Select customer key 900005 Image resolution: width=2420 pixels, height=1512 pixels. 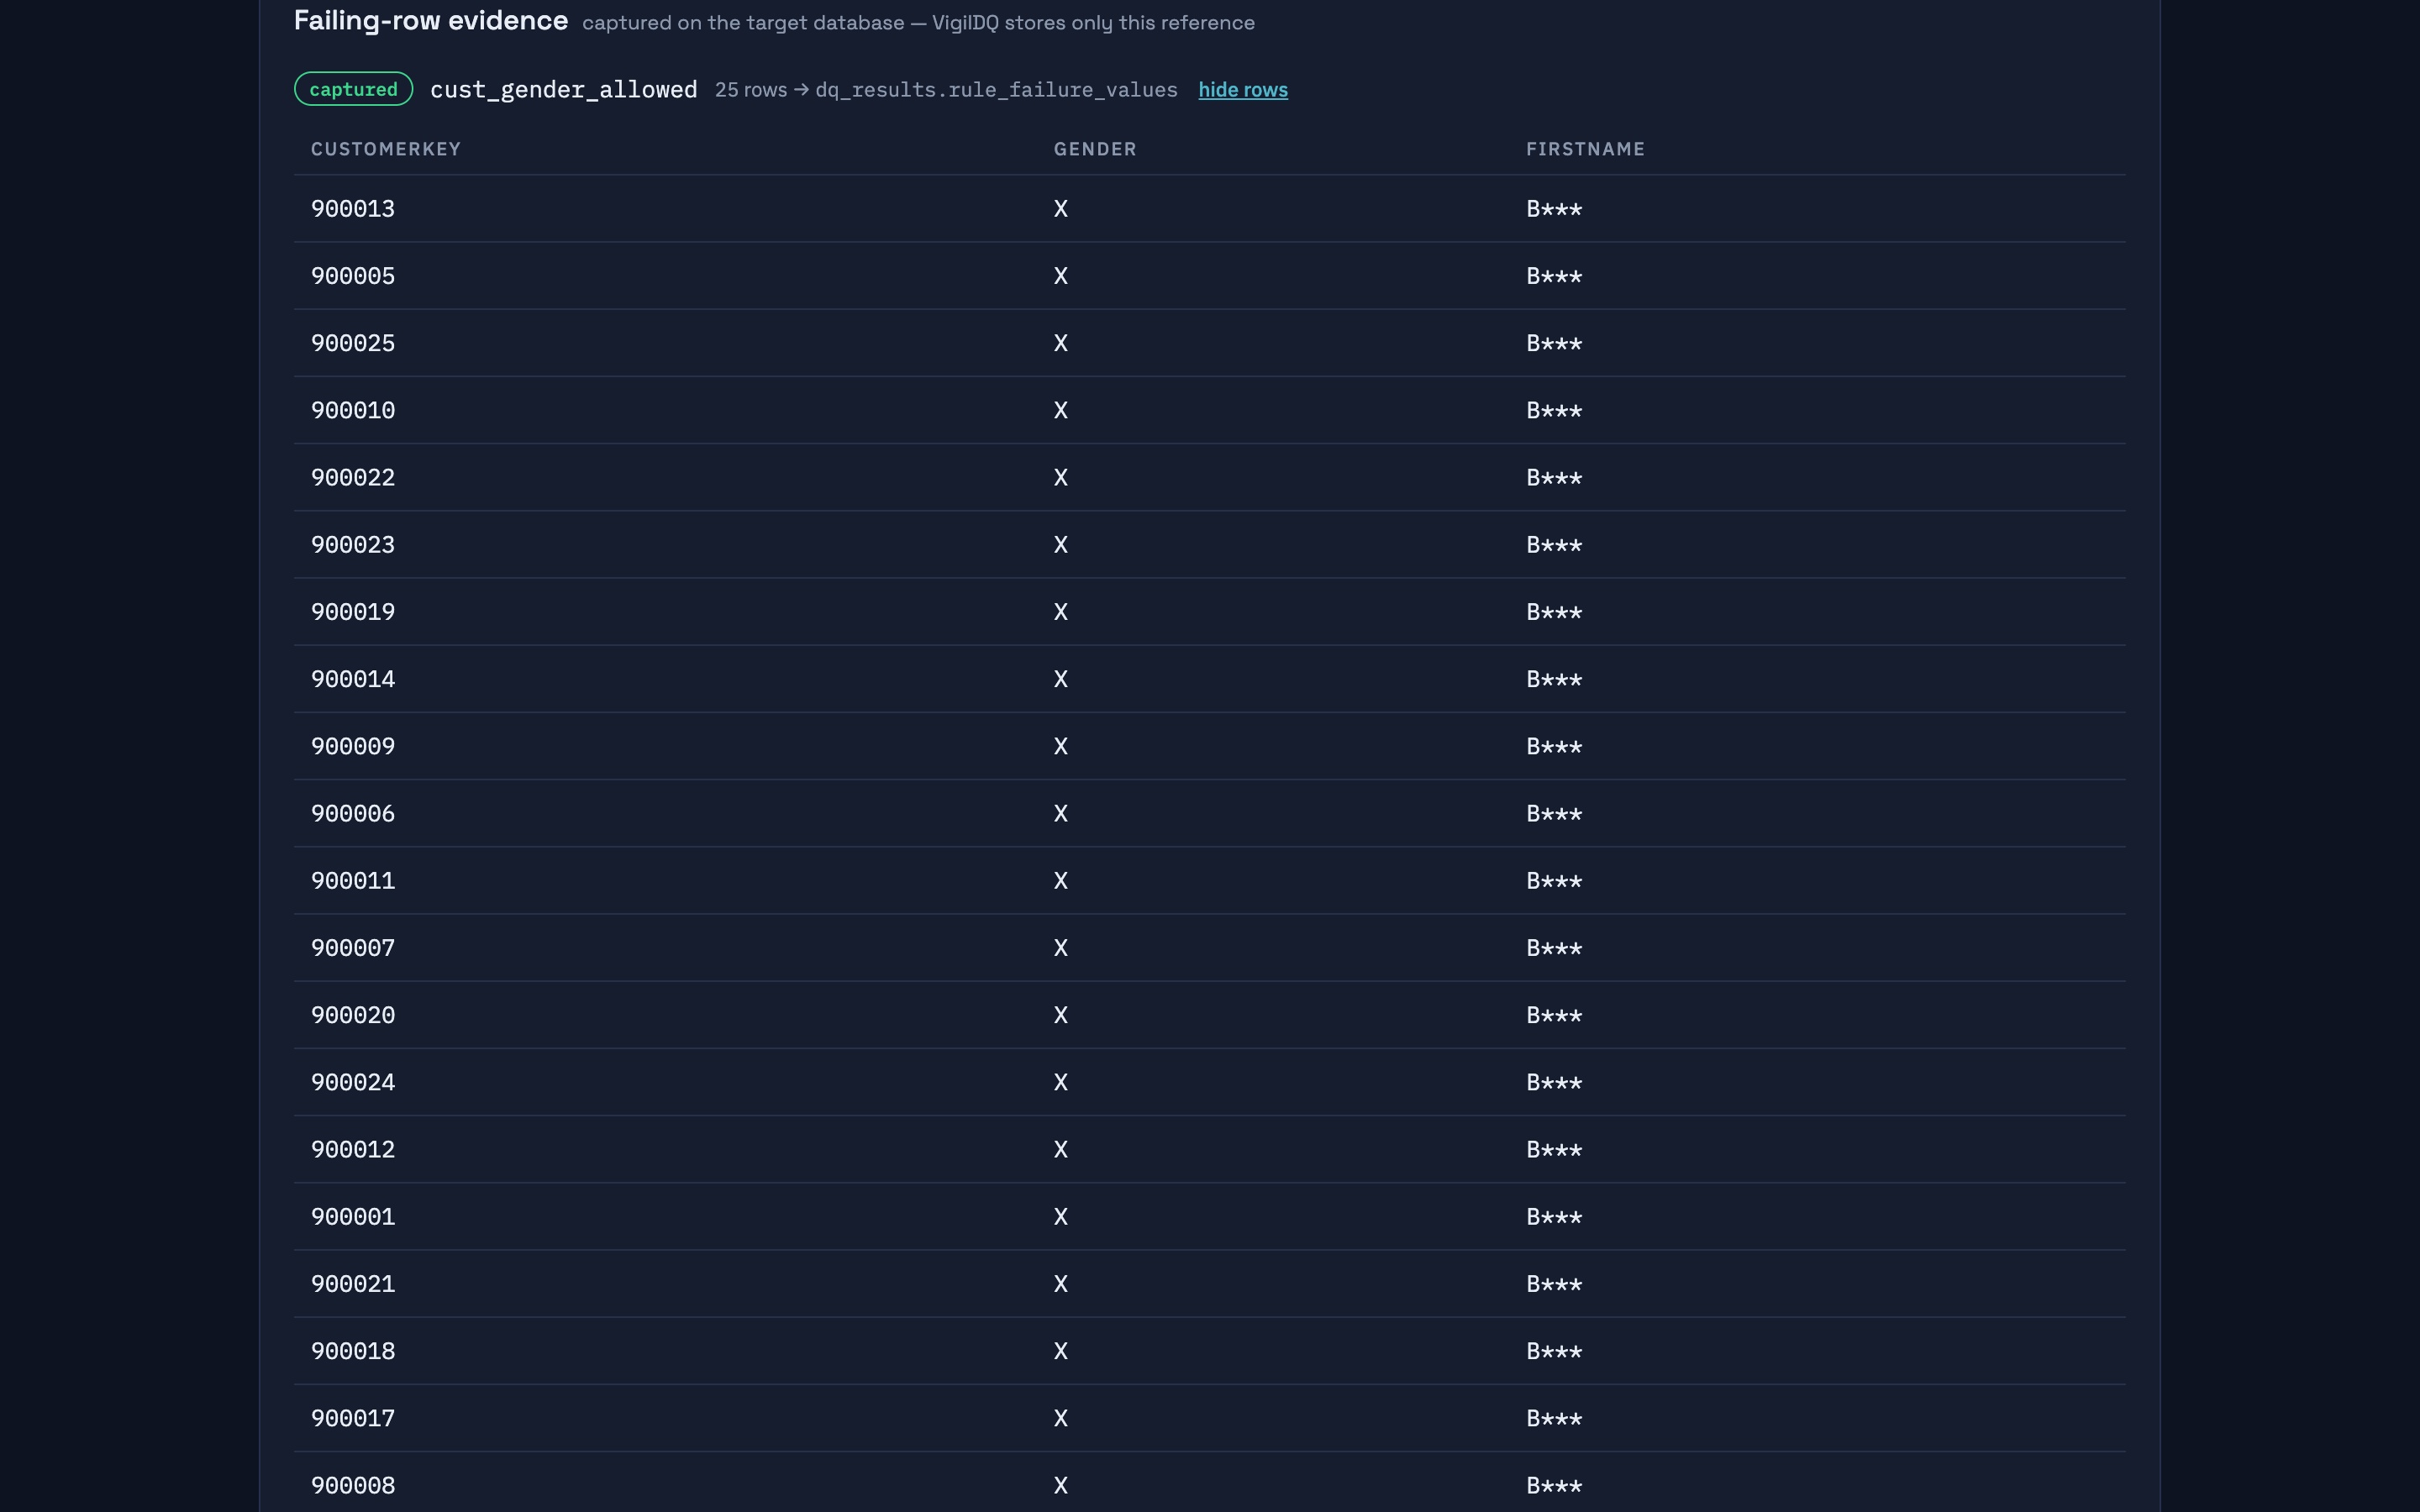[x=353, y=276]
